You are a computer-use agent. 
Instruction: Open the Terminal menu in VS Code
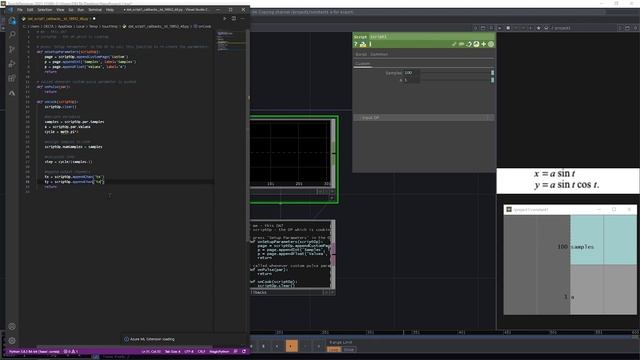pyautogui.click(x=95, y=9)
